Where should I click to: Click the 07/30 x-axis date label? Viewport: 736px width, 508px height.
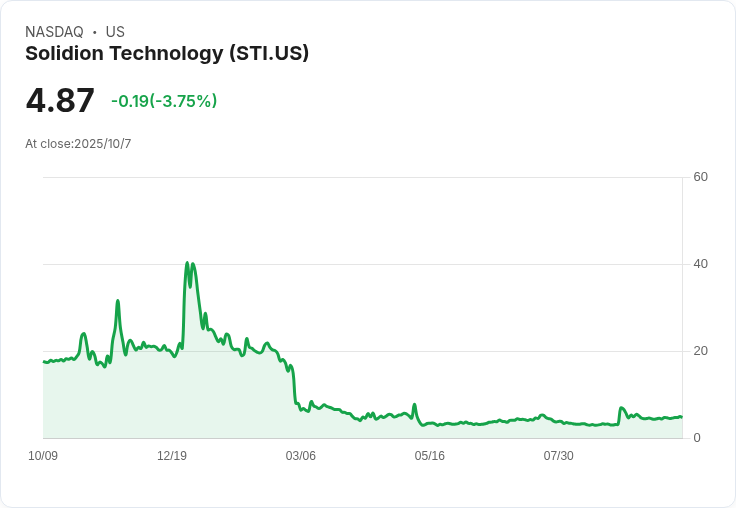(x=559, y=456)
